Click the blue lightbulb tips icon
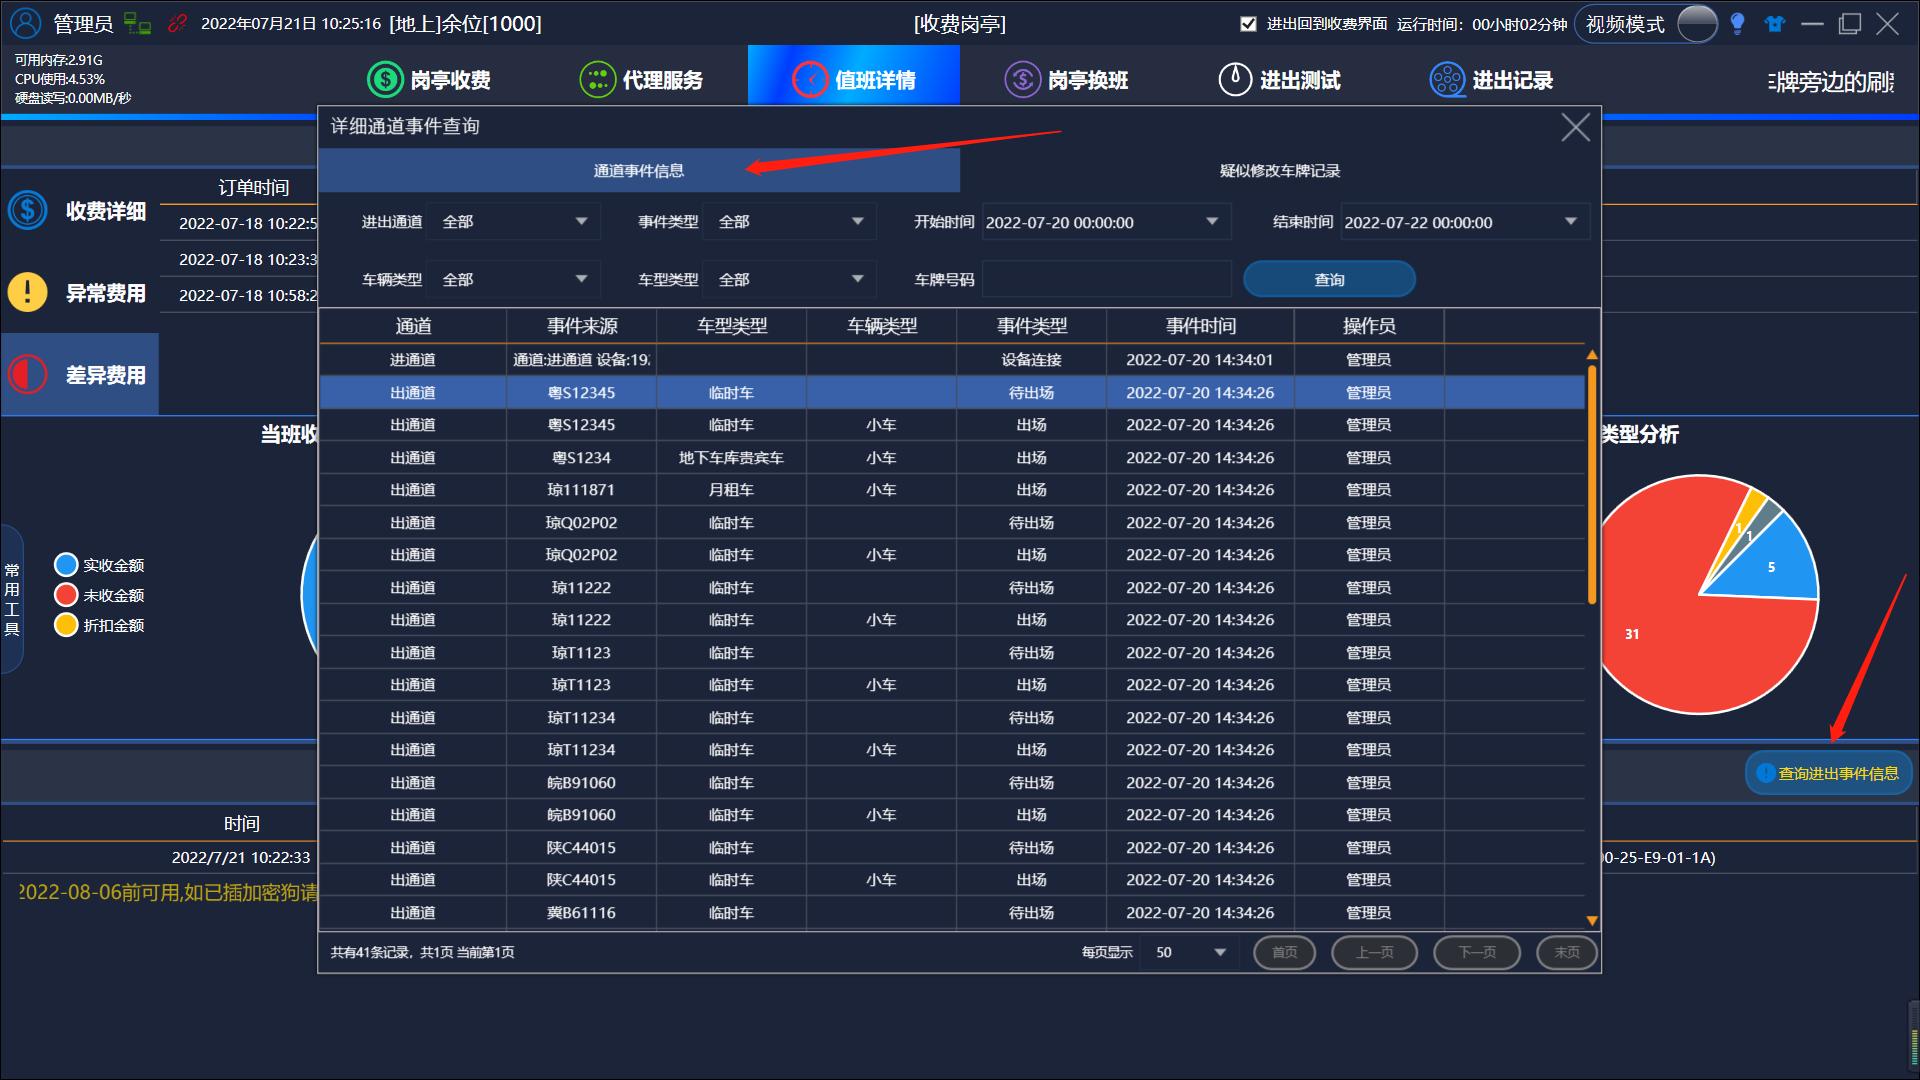This screenshot has width=1920, height=1080. (1737, 23)
